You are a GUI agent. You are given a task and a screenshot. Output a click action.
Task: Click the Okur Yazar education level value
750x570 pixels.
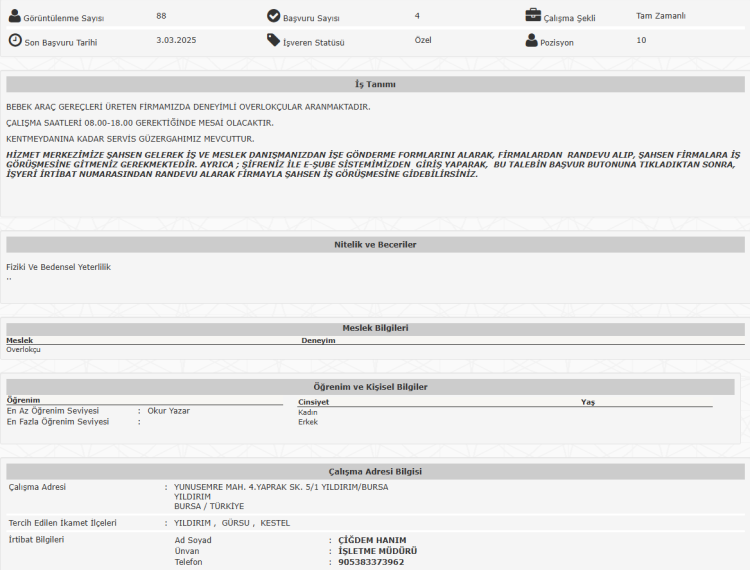(168, 411)
